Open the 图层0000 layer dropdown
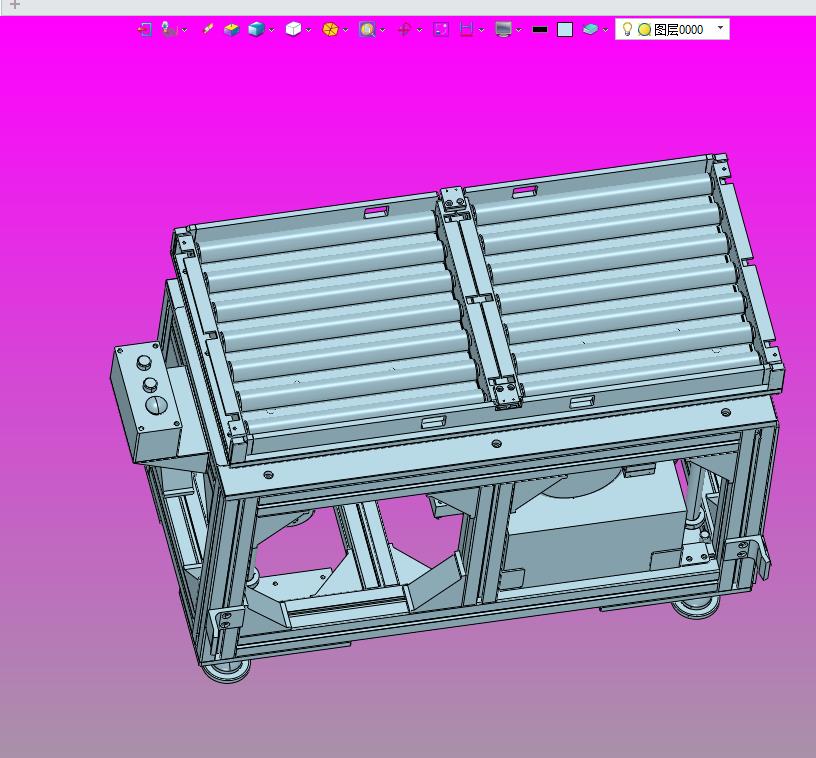 tap(720, 28)
